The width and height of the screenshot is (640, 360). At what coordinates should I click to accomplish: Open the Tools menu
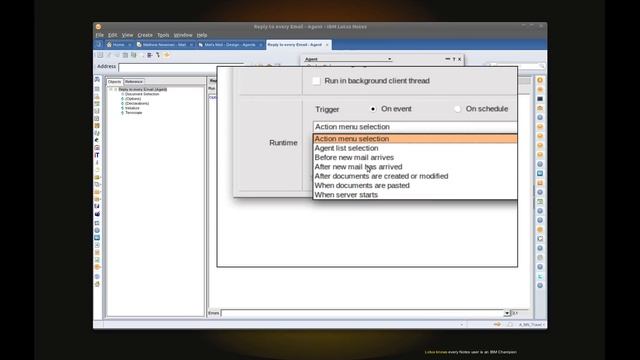coord(163,35)
